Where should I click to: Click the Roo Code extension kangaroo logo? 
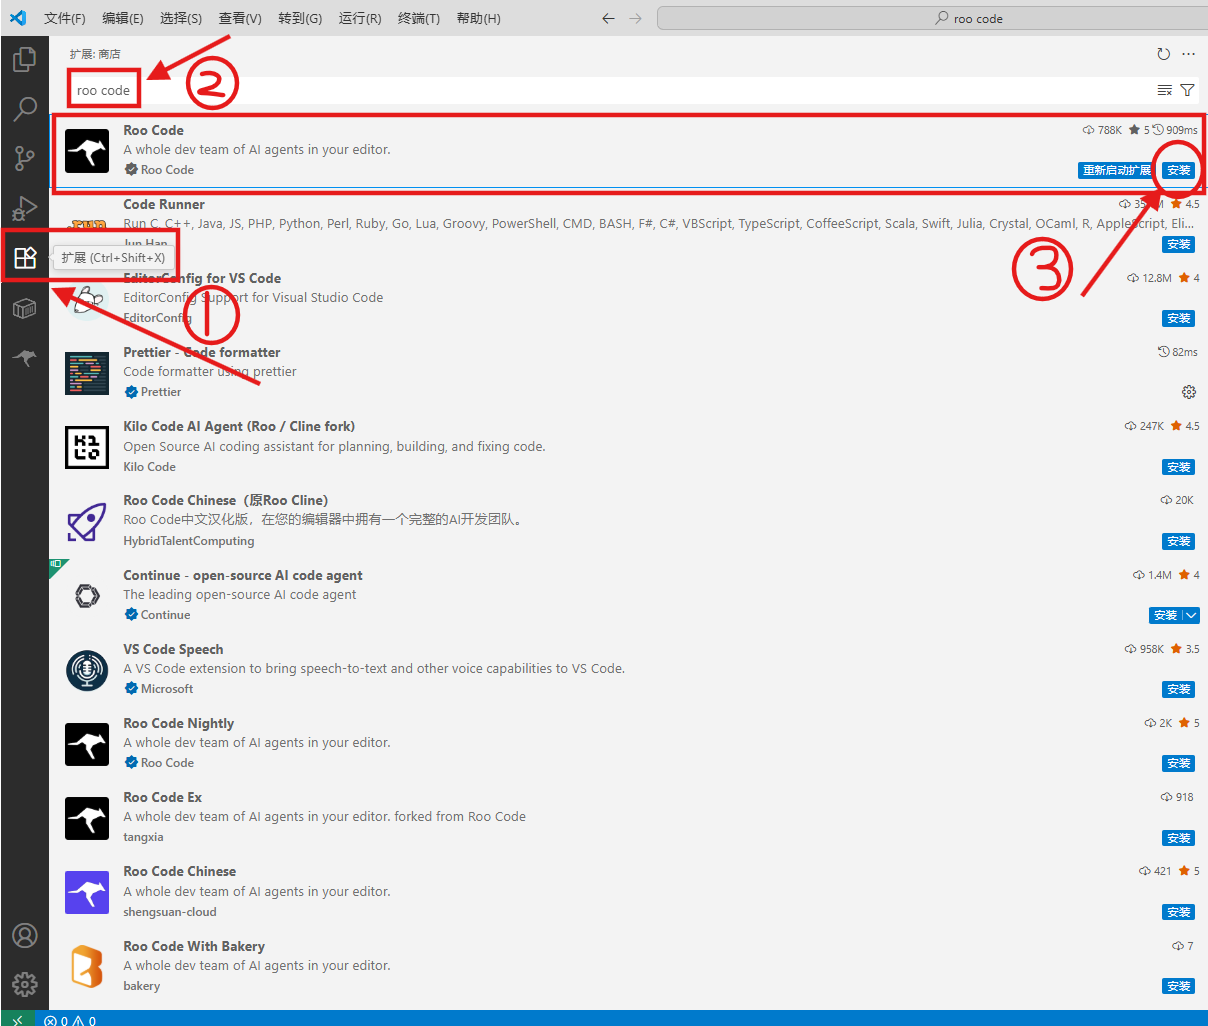pos(87,151)
